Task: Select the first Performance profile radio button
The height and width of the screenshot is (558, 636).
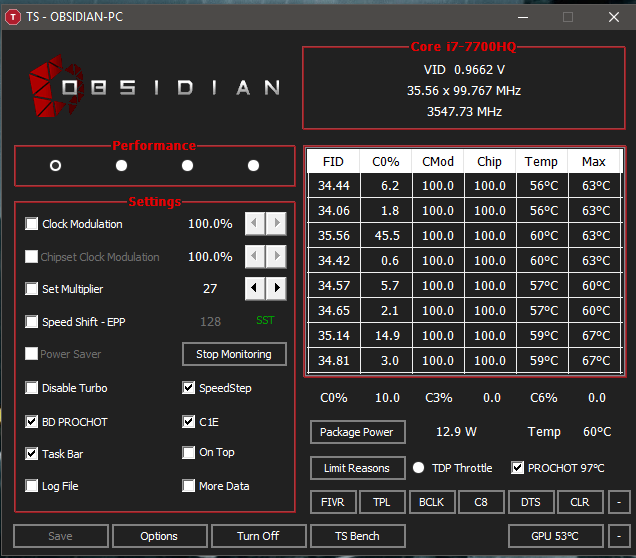Action: 56,166
